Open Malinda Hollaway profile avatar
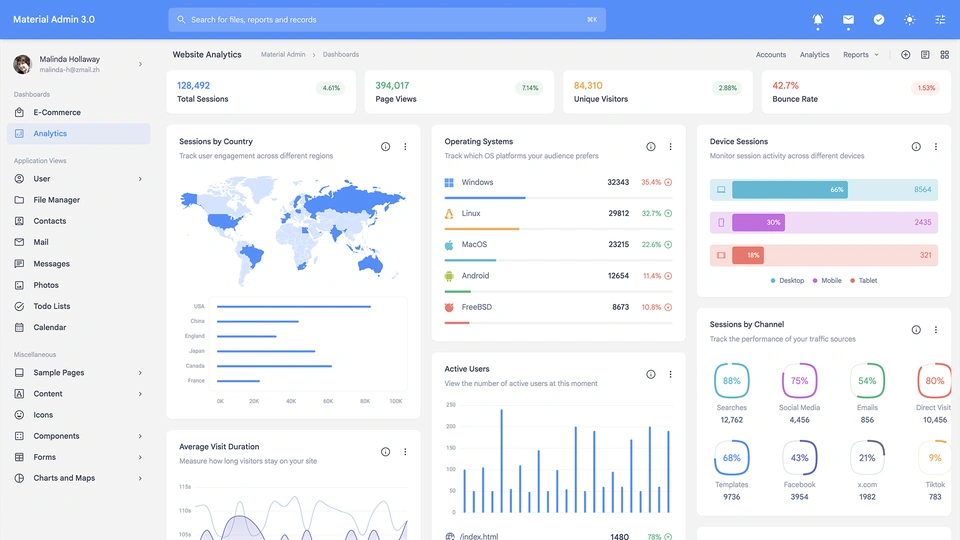The image size is (960, 540). (x=23, y=64)
